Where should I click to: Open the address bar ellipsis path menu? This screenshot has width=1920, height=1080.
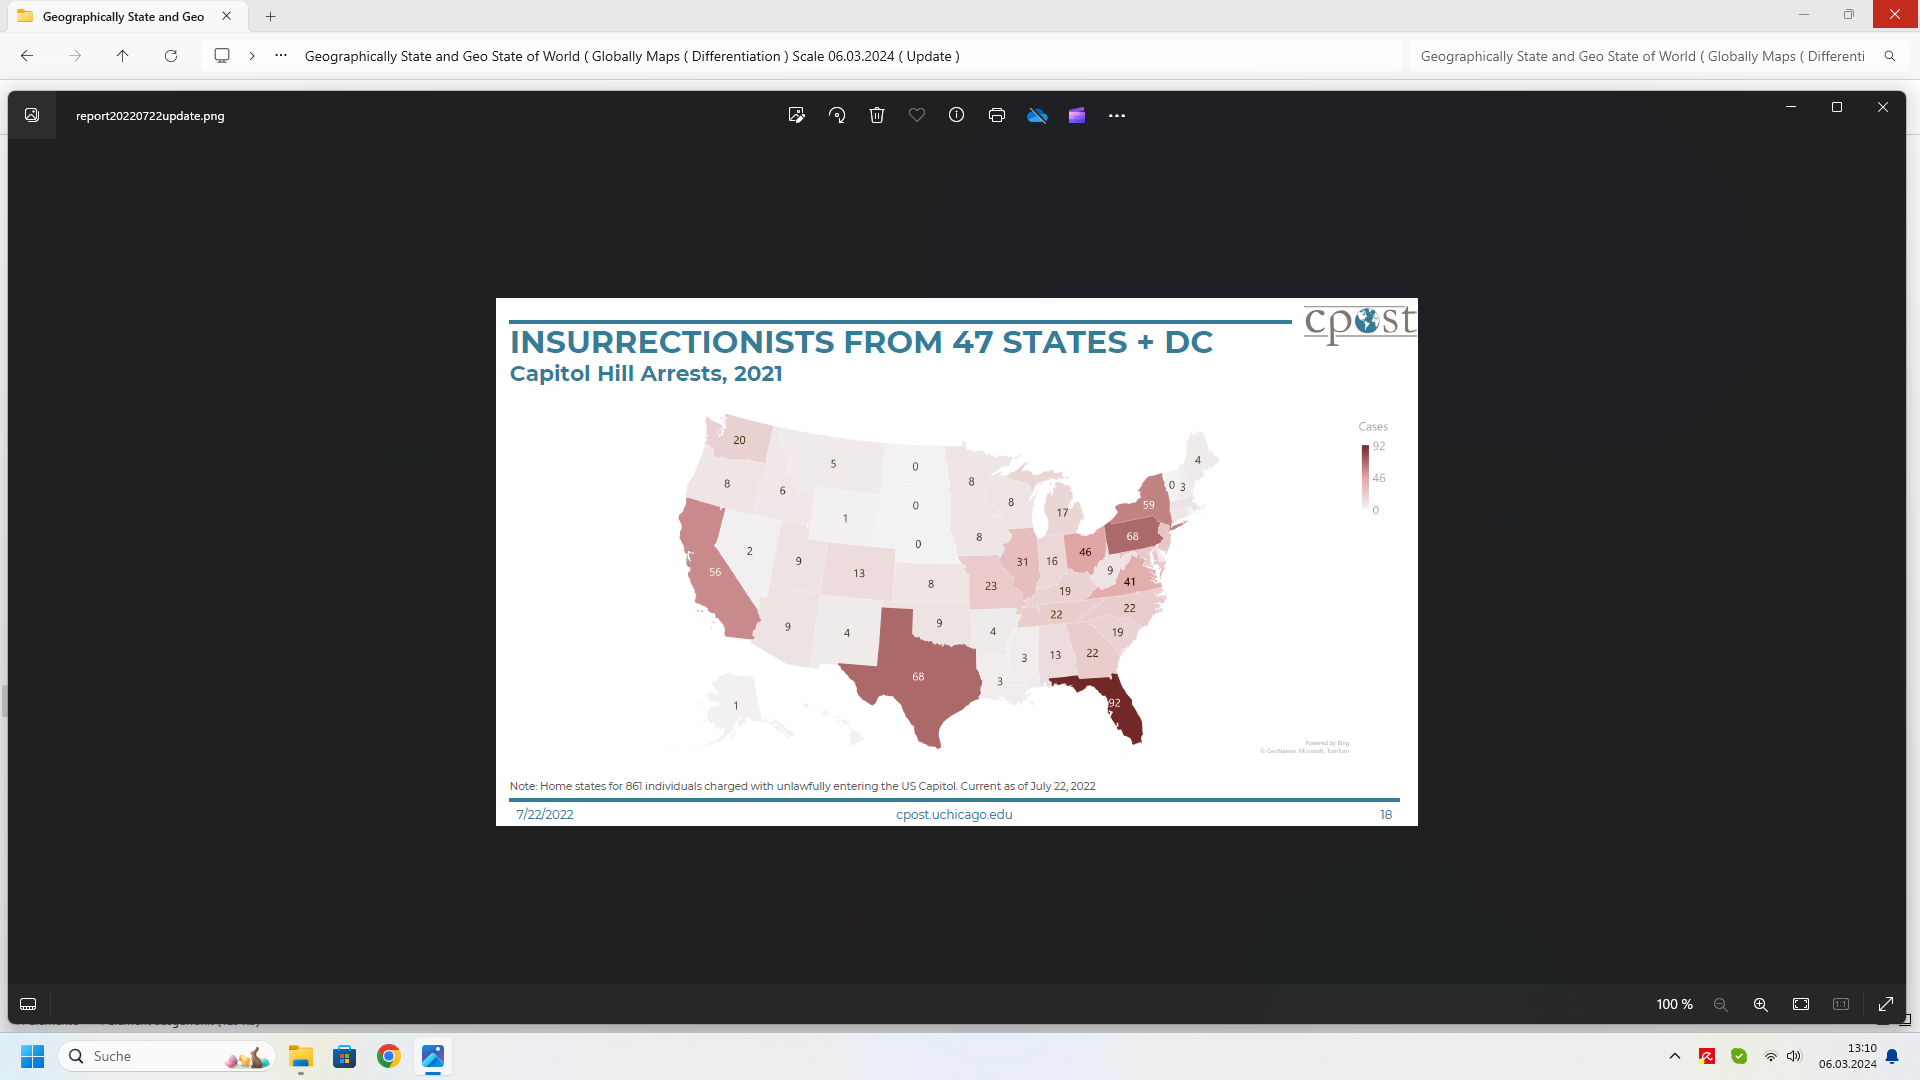(x=281, y=56)
